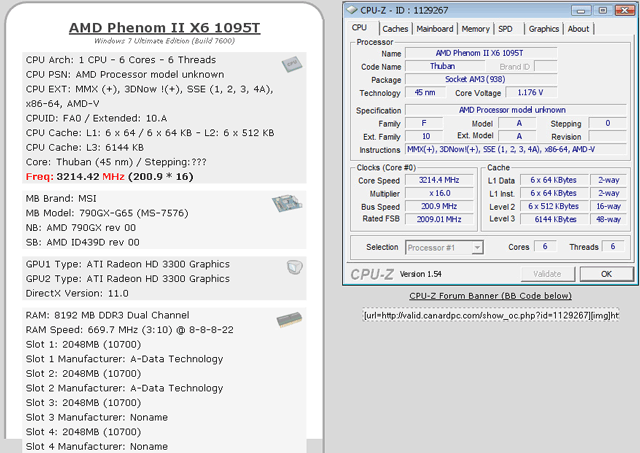The height and width of the screenshot is (453, 640).
Task: Click the 'DirectX Version: 11.0' line
Action: point(77,293)
